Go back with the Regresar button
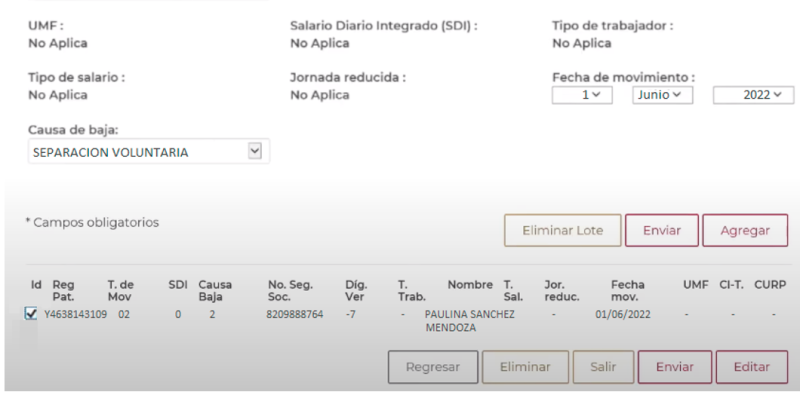This screenshot has height=395, width=800. (x=433, y=367)
